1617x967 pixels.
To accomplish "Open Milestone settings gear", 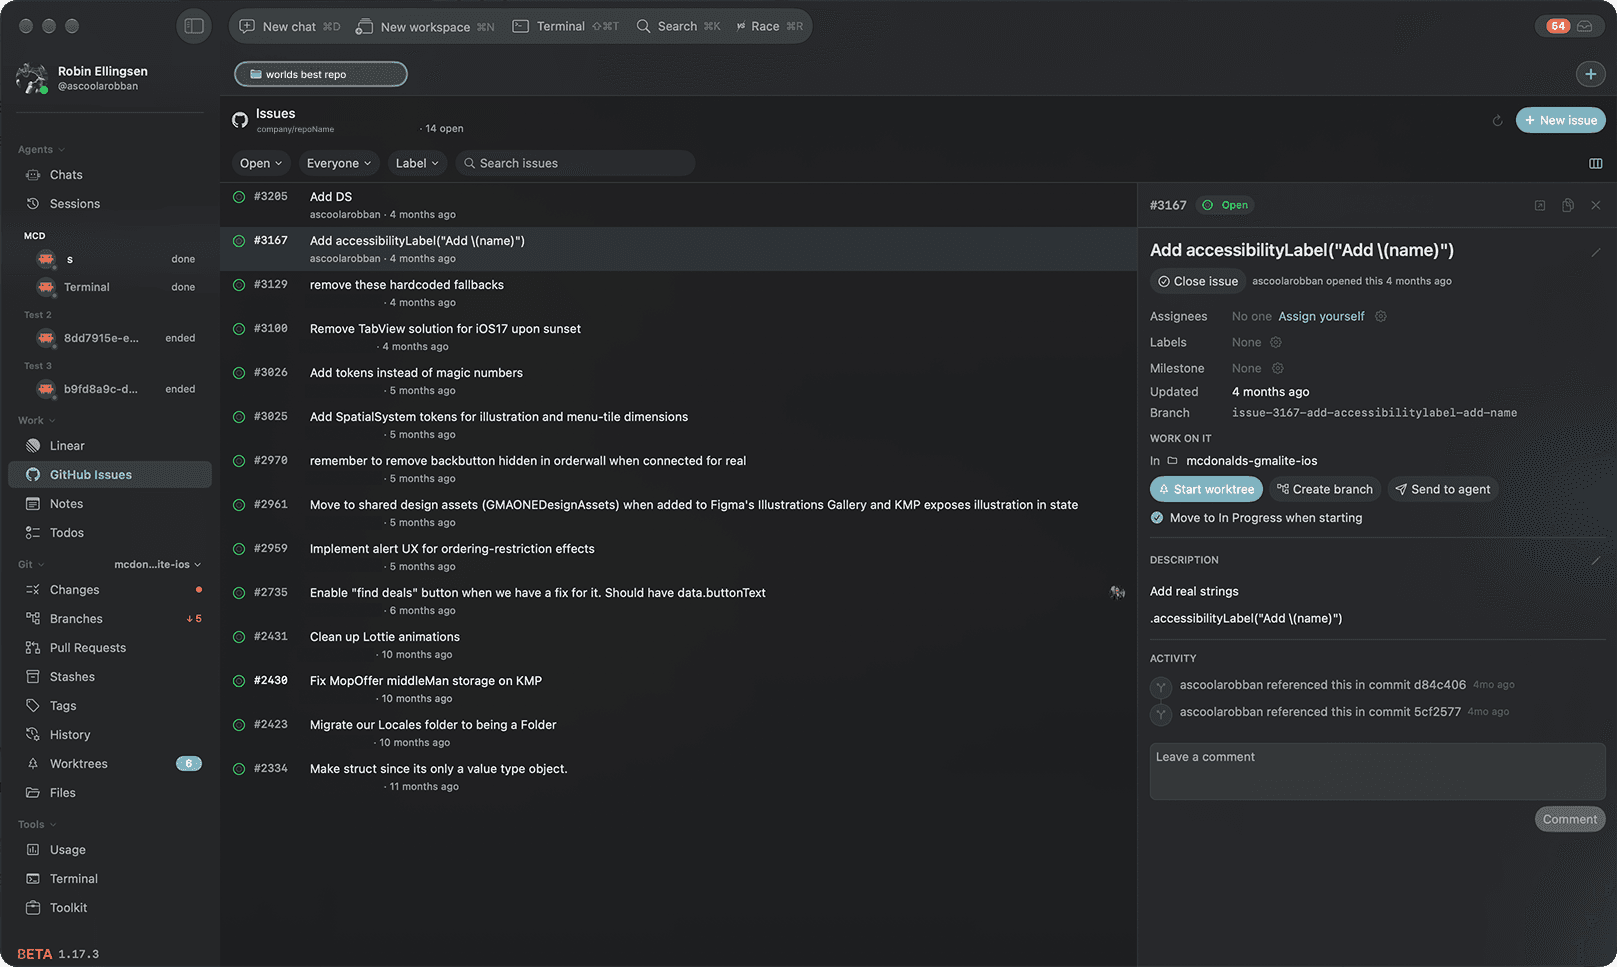I will 1278,368.
